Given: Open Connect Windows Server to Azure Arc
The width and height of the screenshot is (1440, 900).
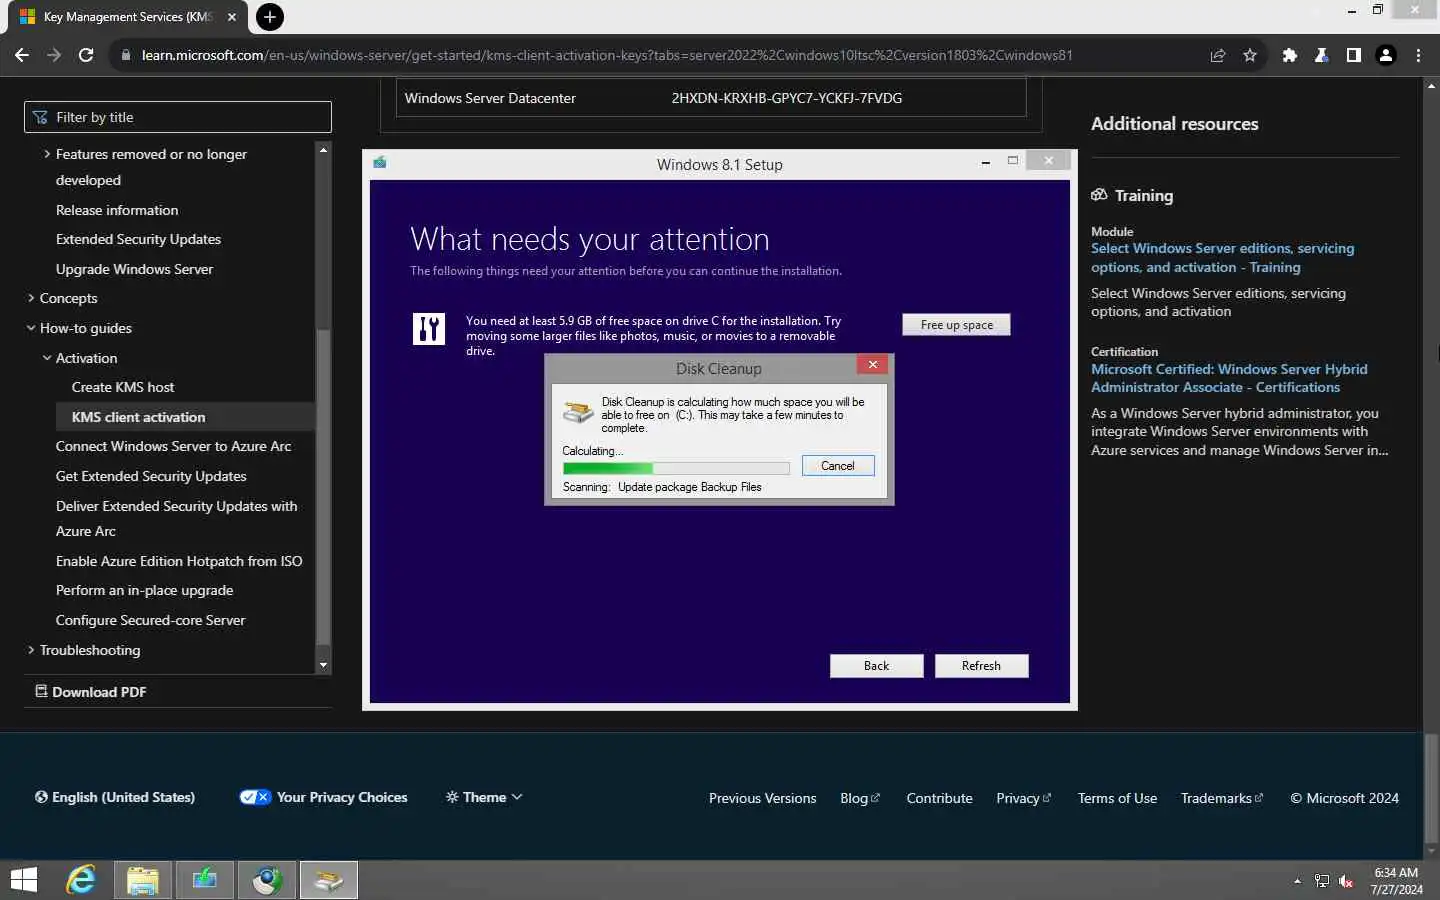Looking at the screenshot, I should click(173, 446).
